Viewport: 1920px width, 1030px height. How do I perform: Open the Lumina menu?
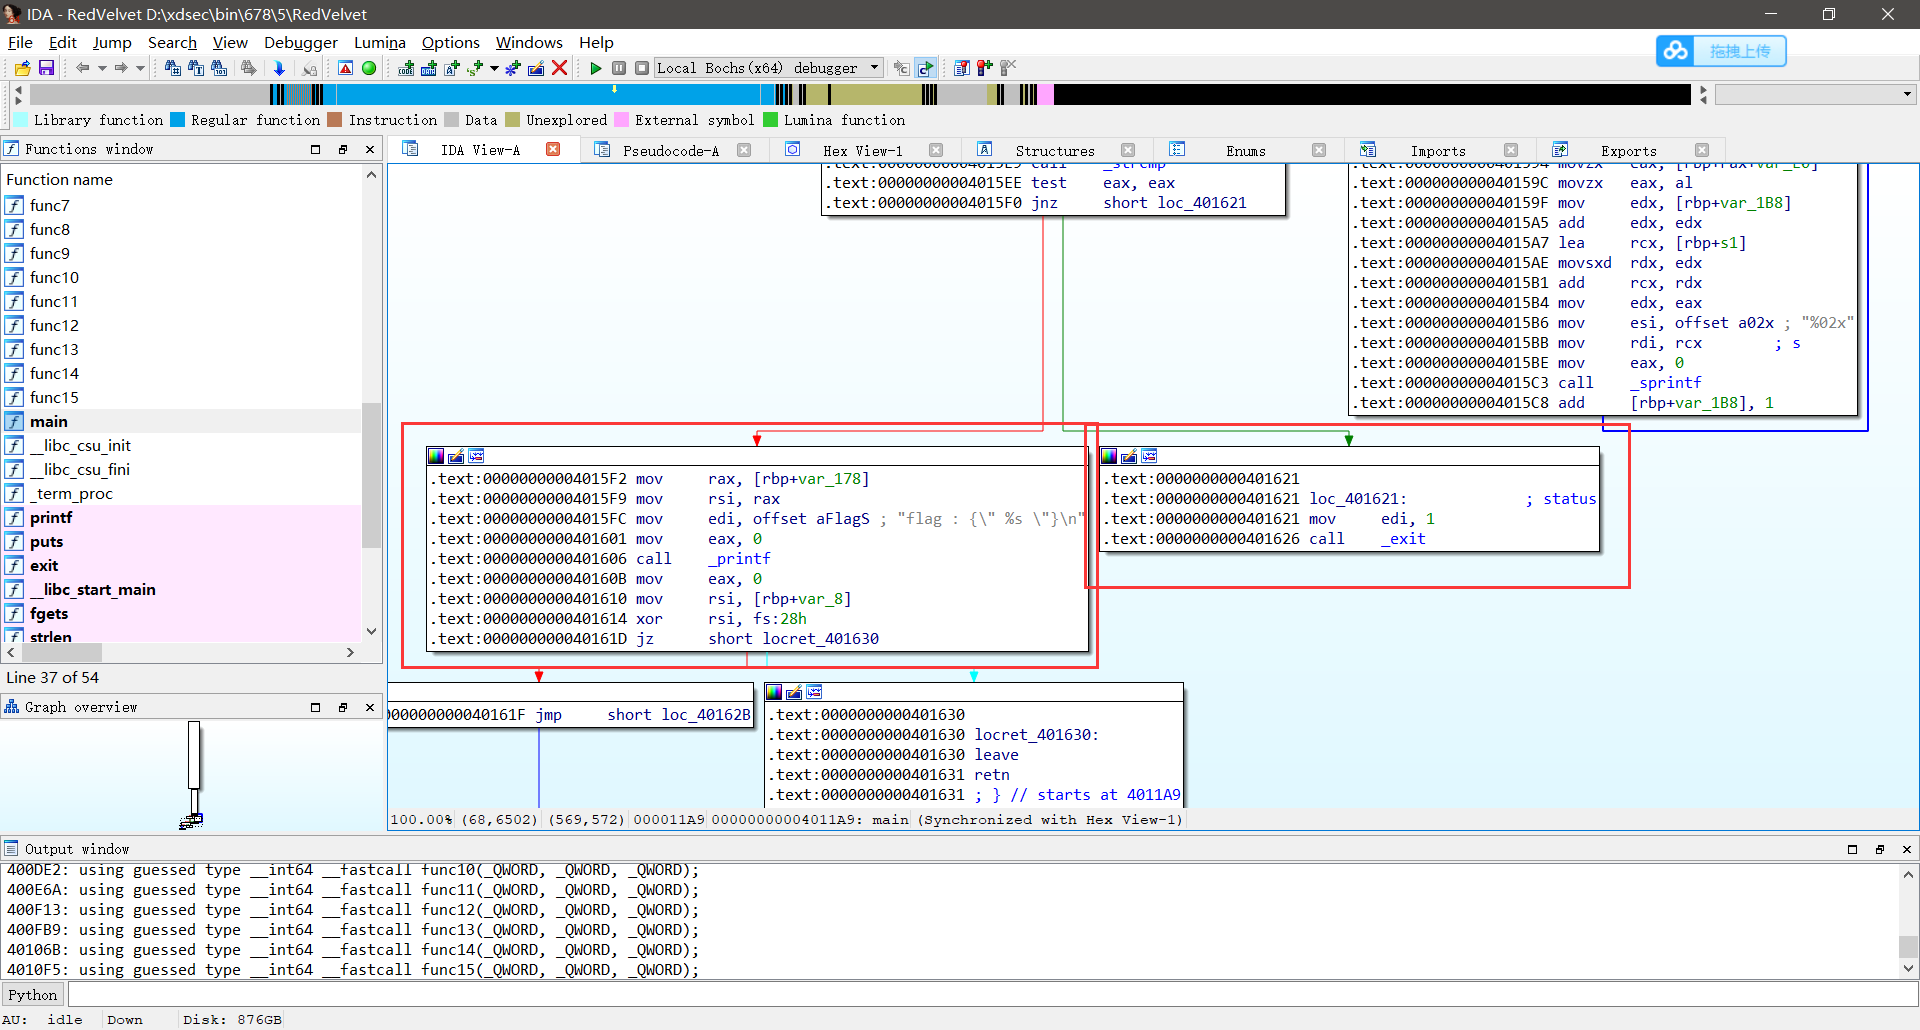380,42
